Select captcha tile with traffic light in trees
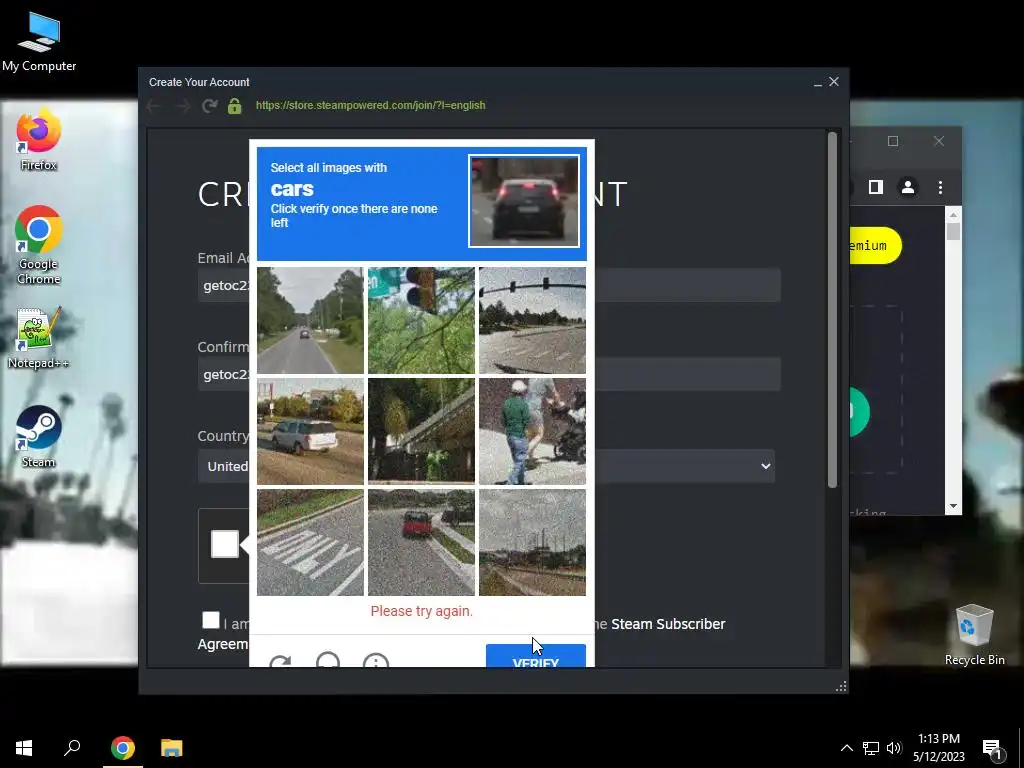Viewport: 1024px width, 768px height. point(421,320)
